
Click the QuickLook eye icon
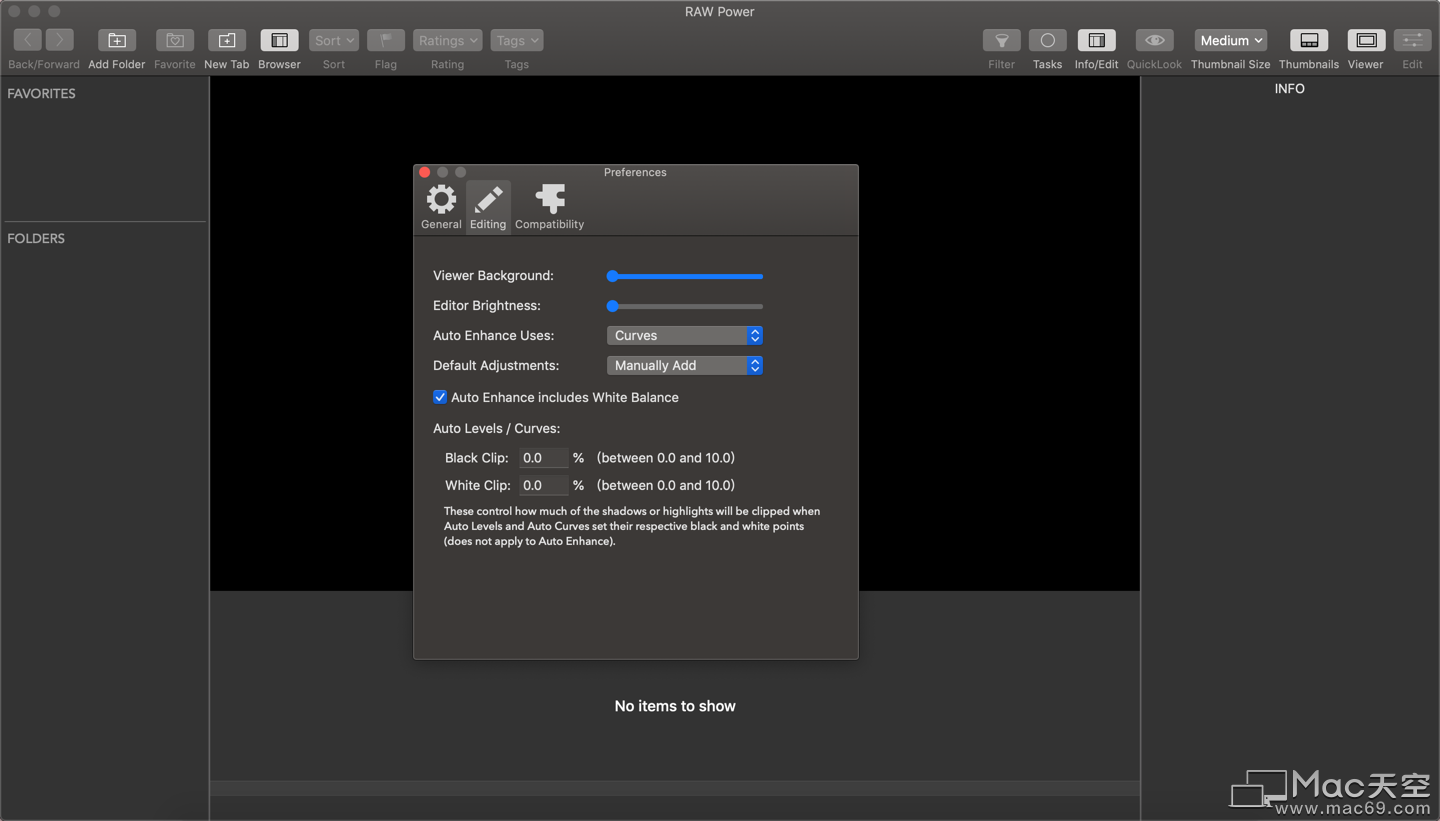click(x=1155, y=40)
